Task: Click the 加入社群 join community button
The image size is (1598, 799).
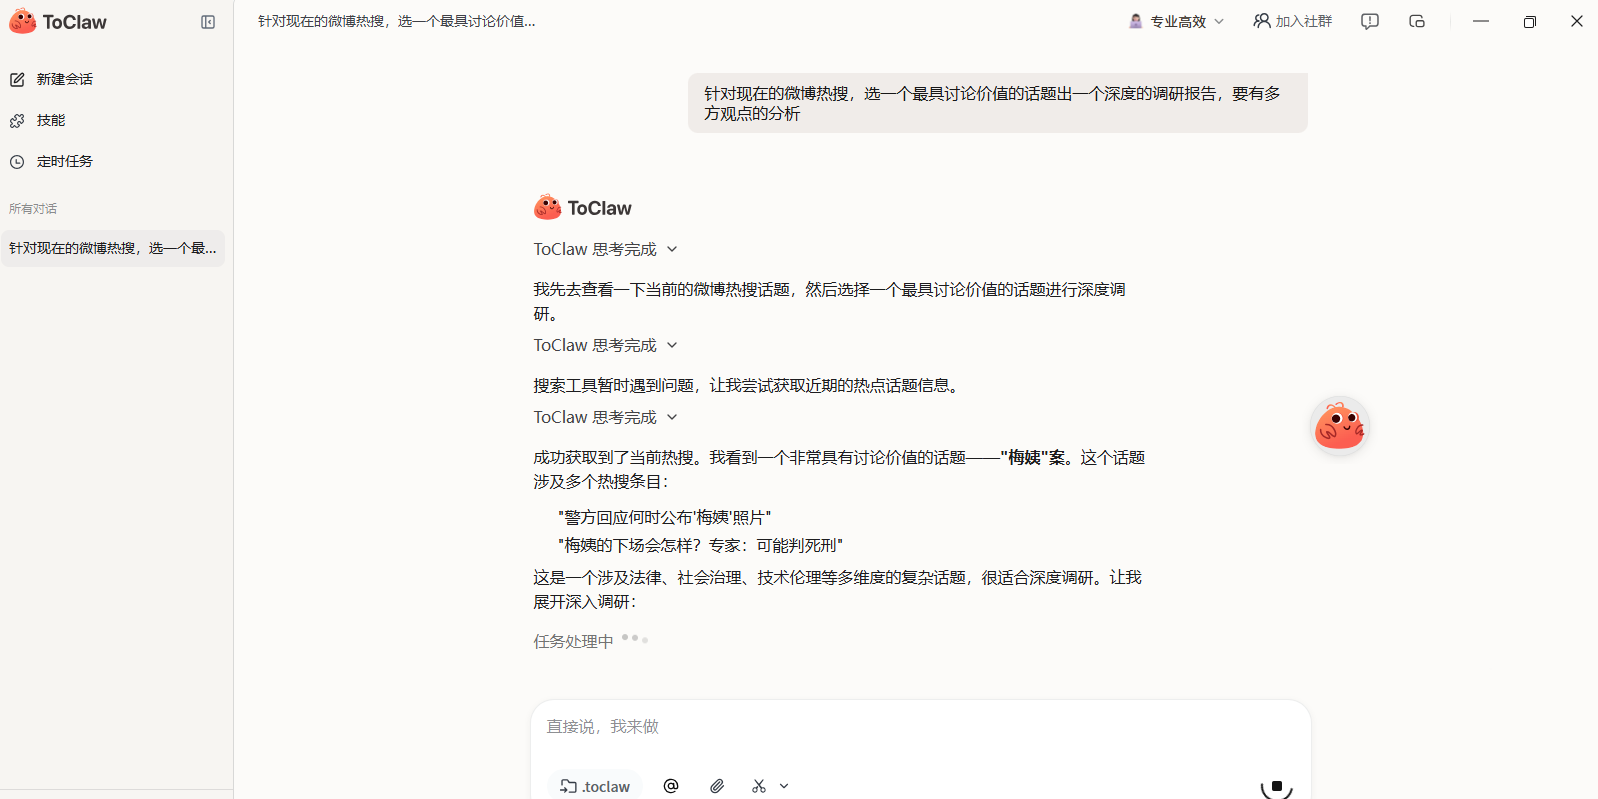Action: tap(1292, 21)
